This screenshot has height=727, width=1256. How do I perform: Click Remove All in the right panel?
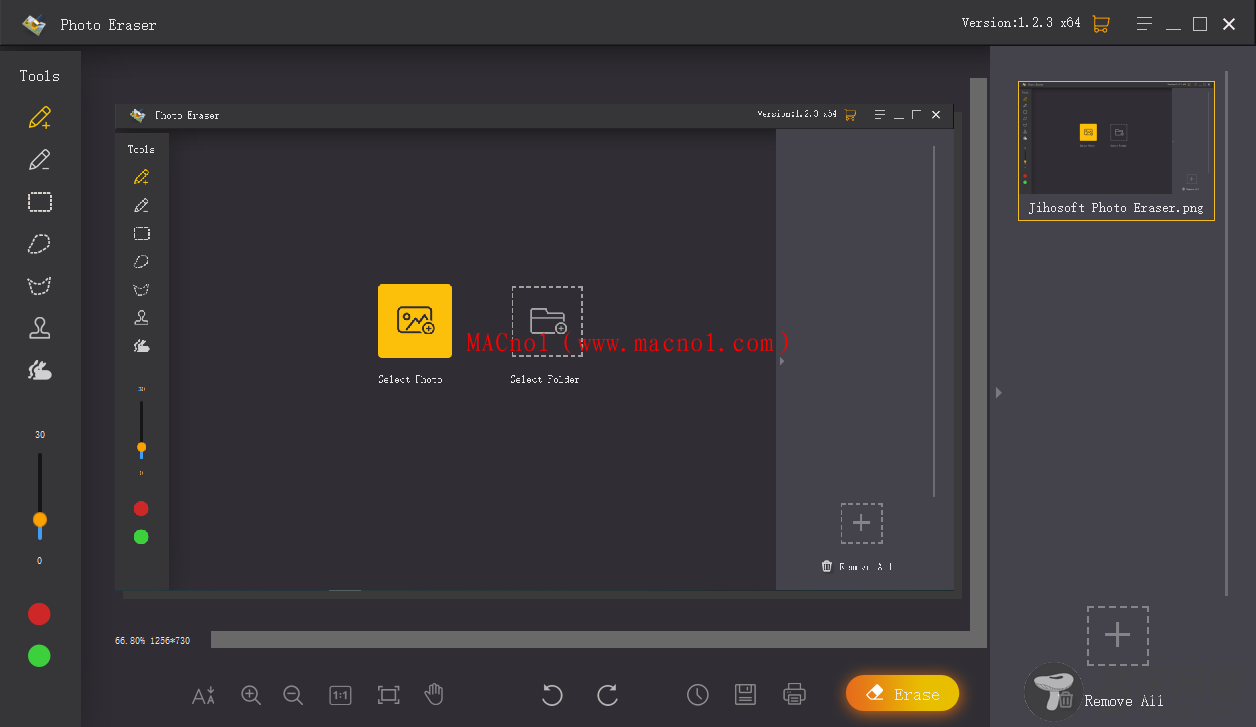(1124, 701)
